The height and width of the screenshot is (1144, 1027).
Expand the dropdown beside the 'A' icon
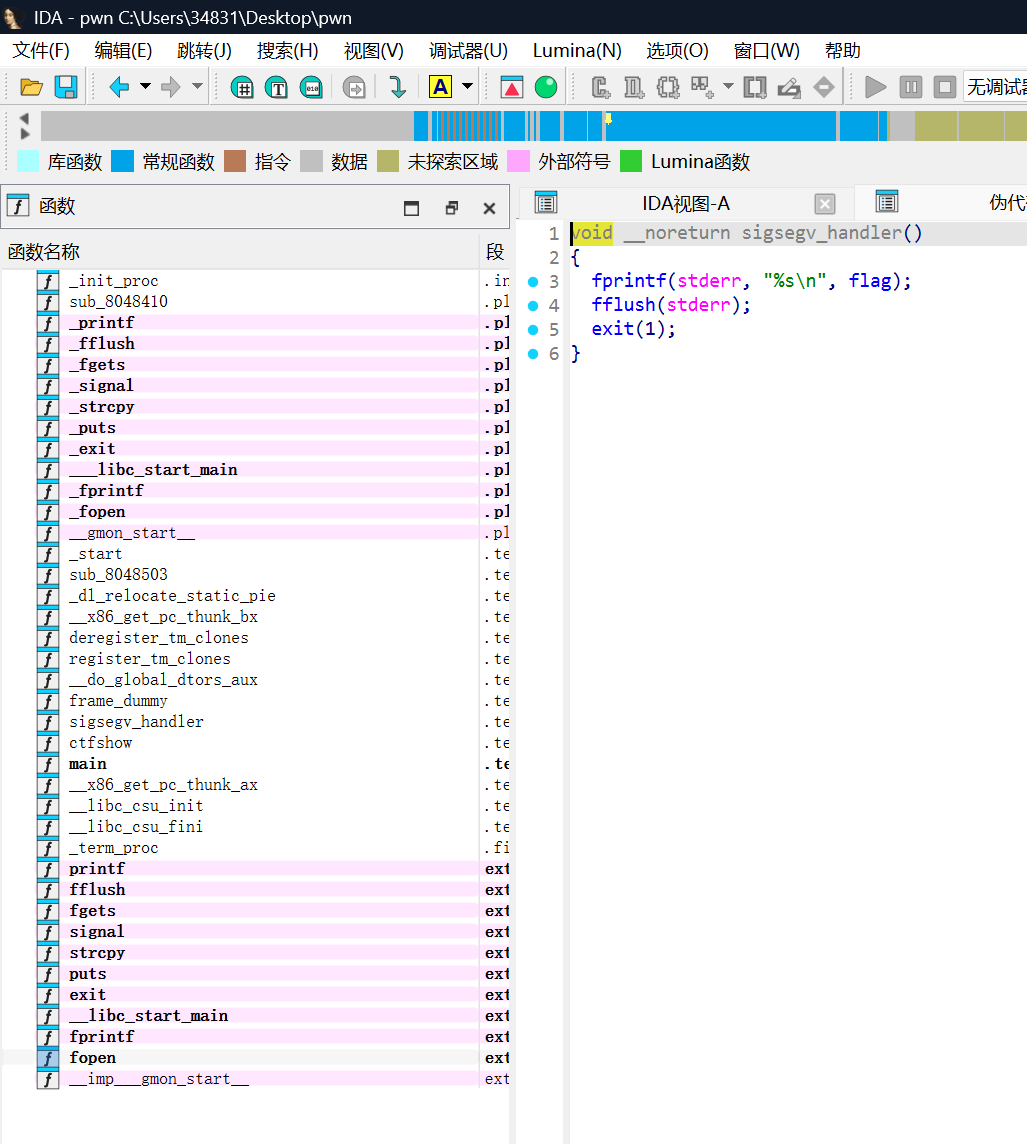click(468, 87)
